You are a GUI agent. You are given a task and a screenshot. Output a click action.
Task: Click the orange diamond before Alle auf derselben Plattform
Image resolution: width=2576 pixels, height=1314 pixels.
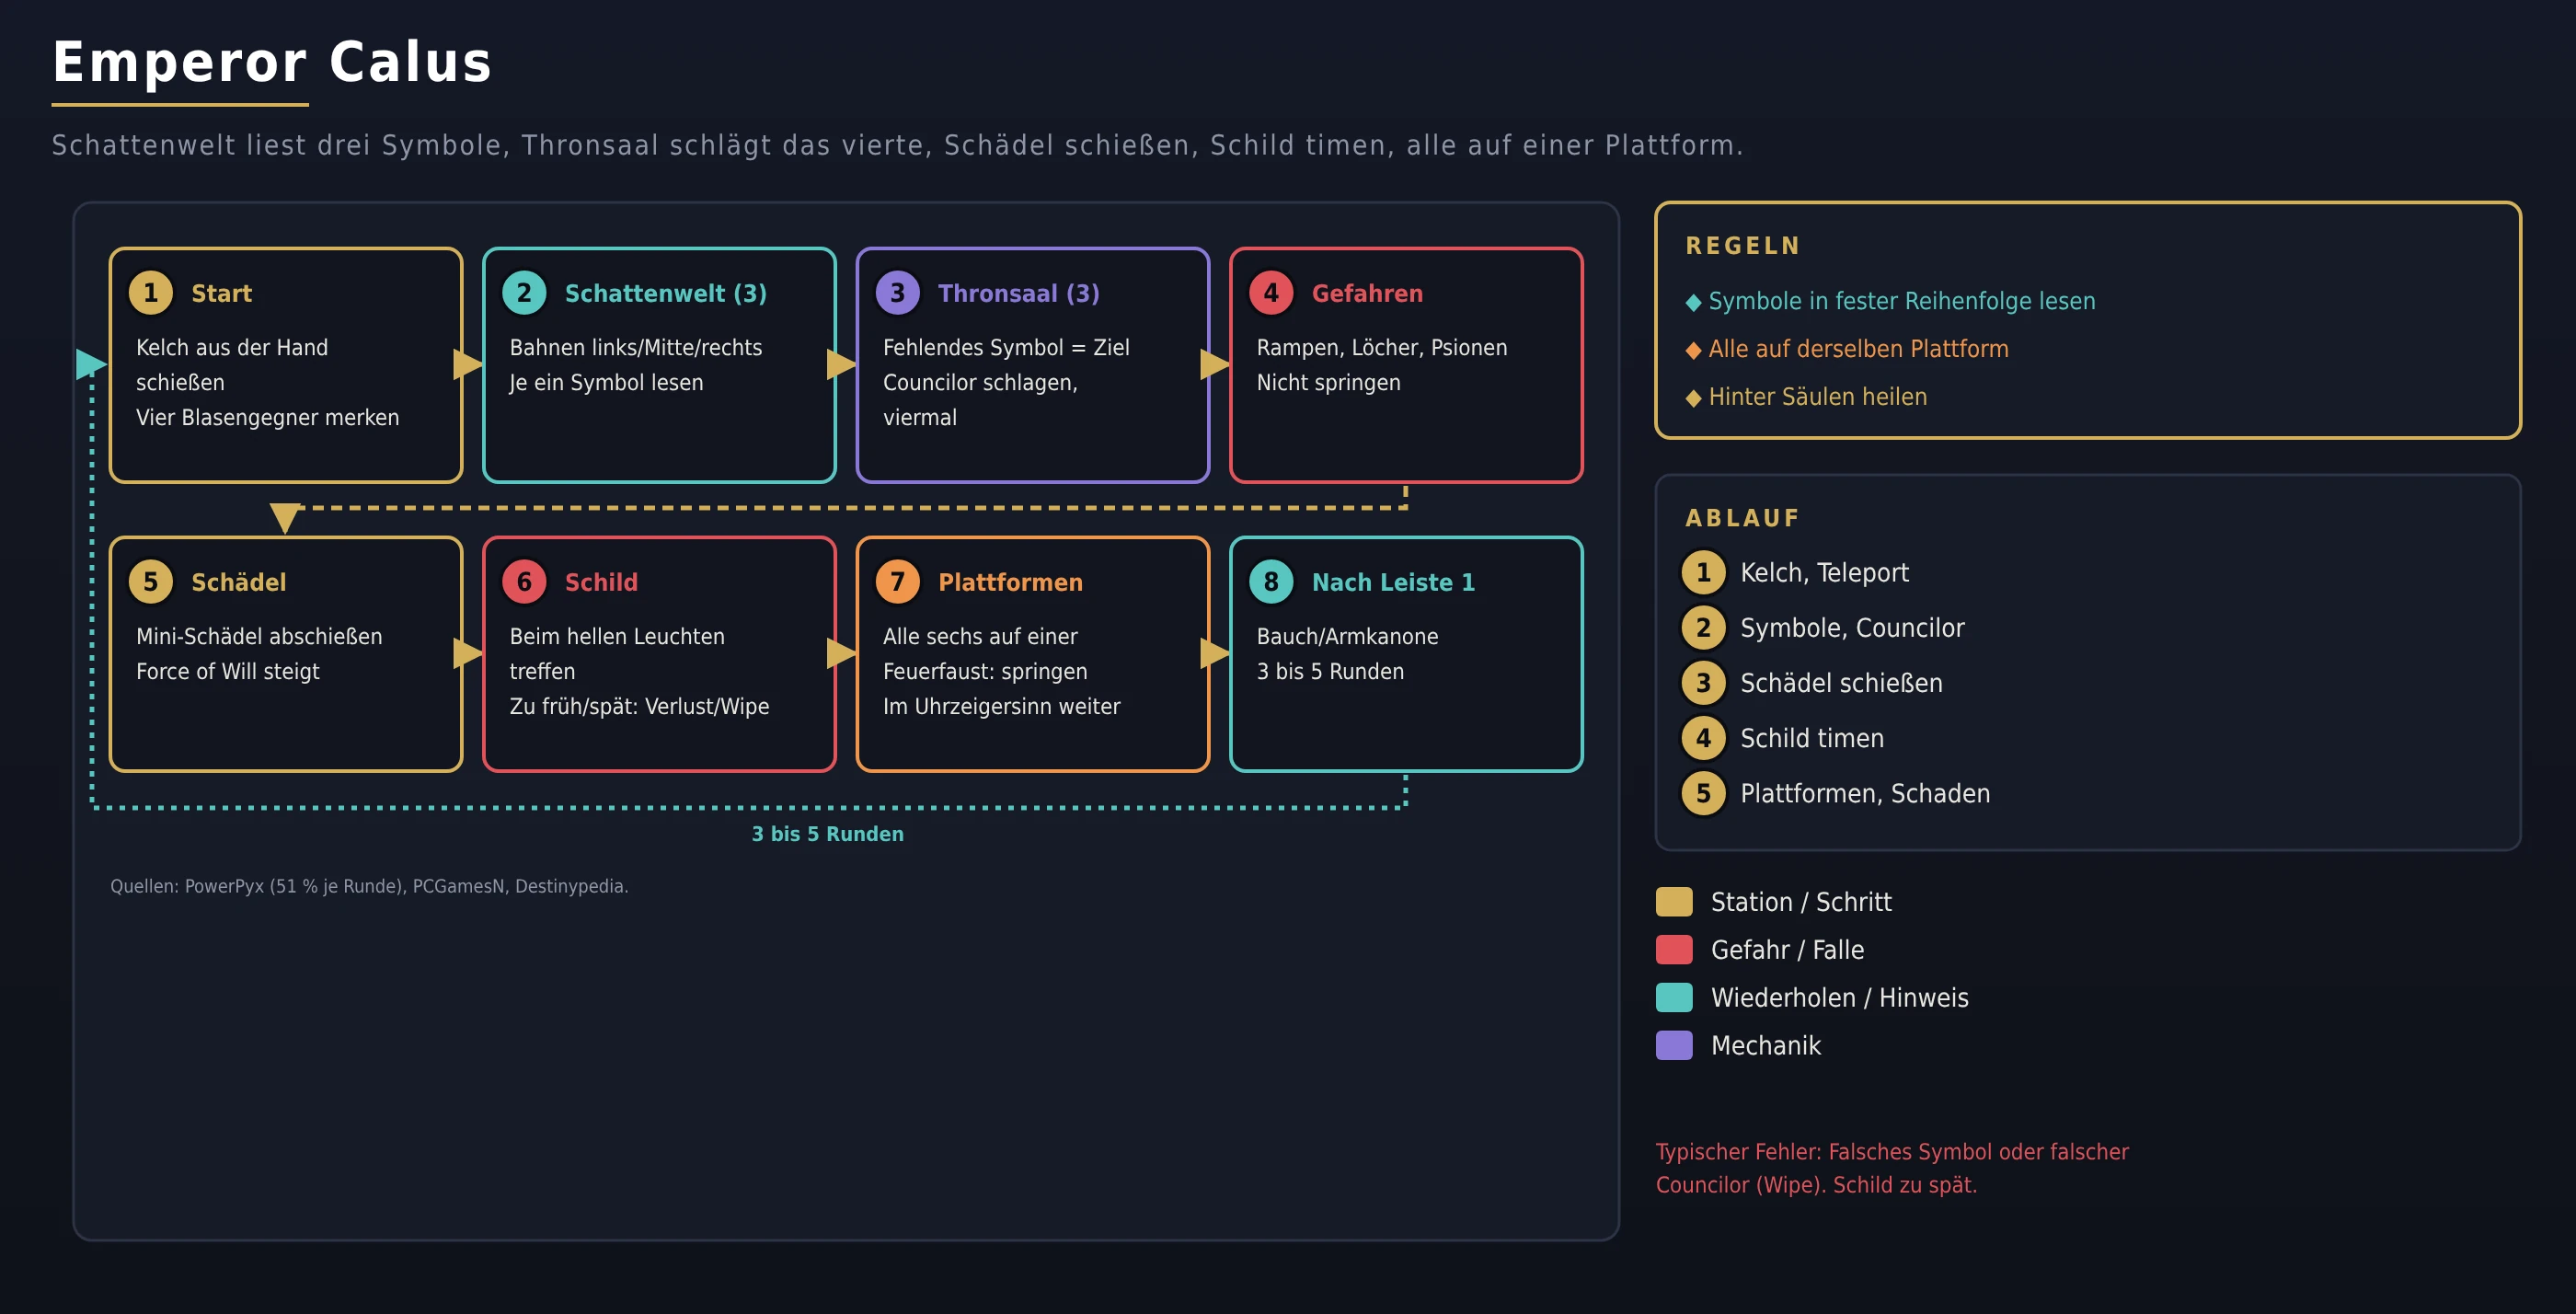click(1693, 350)
